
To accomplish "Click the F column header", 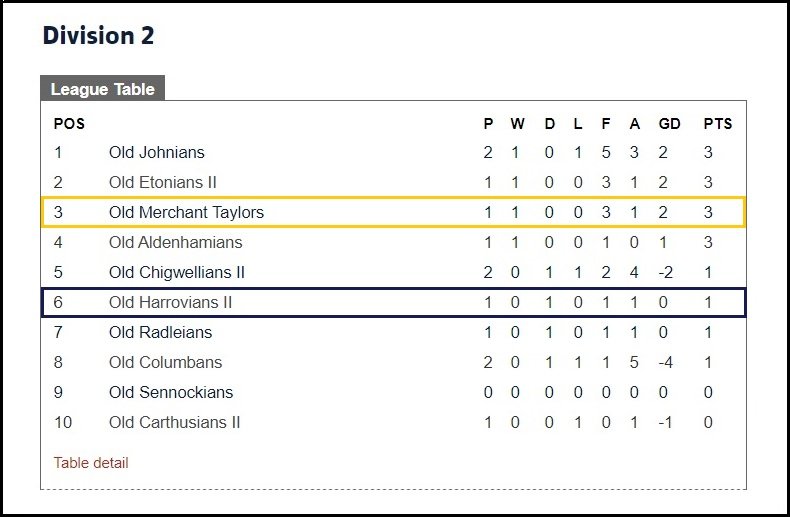I will pyautogui.click(x=606, y=123).
